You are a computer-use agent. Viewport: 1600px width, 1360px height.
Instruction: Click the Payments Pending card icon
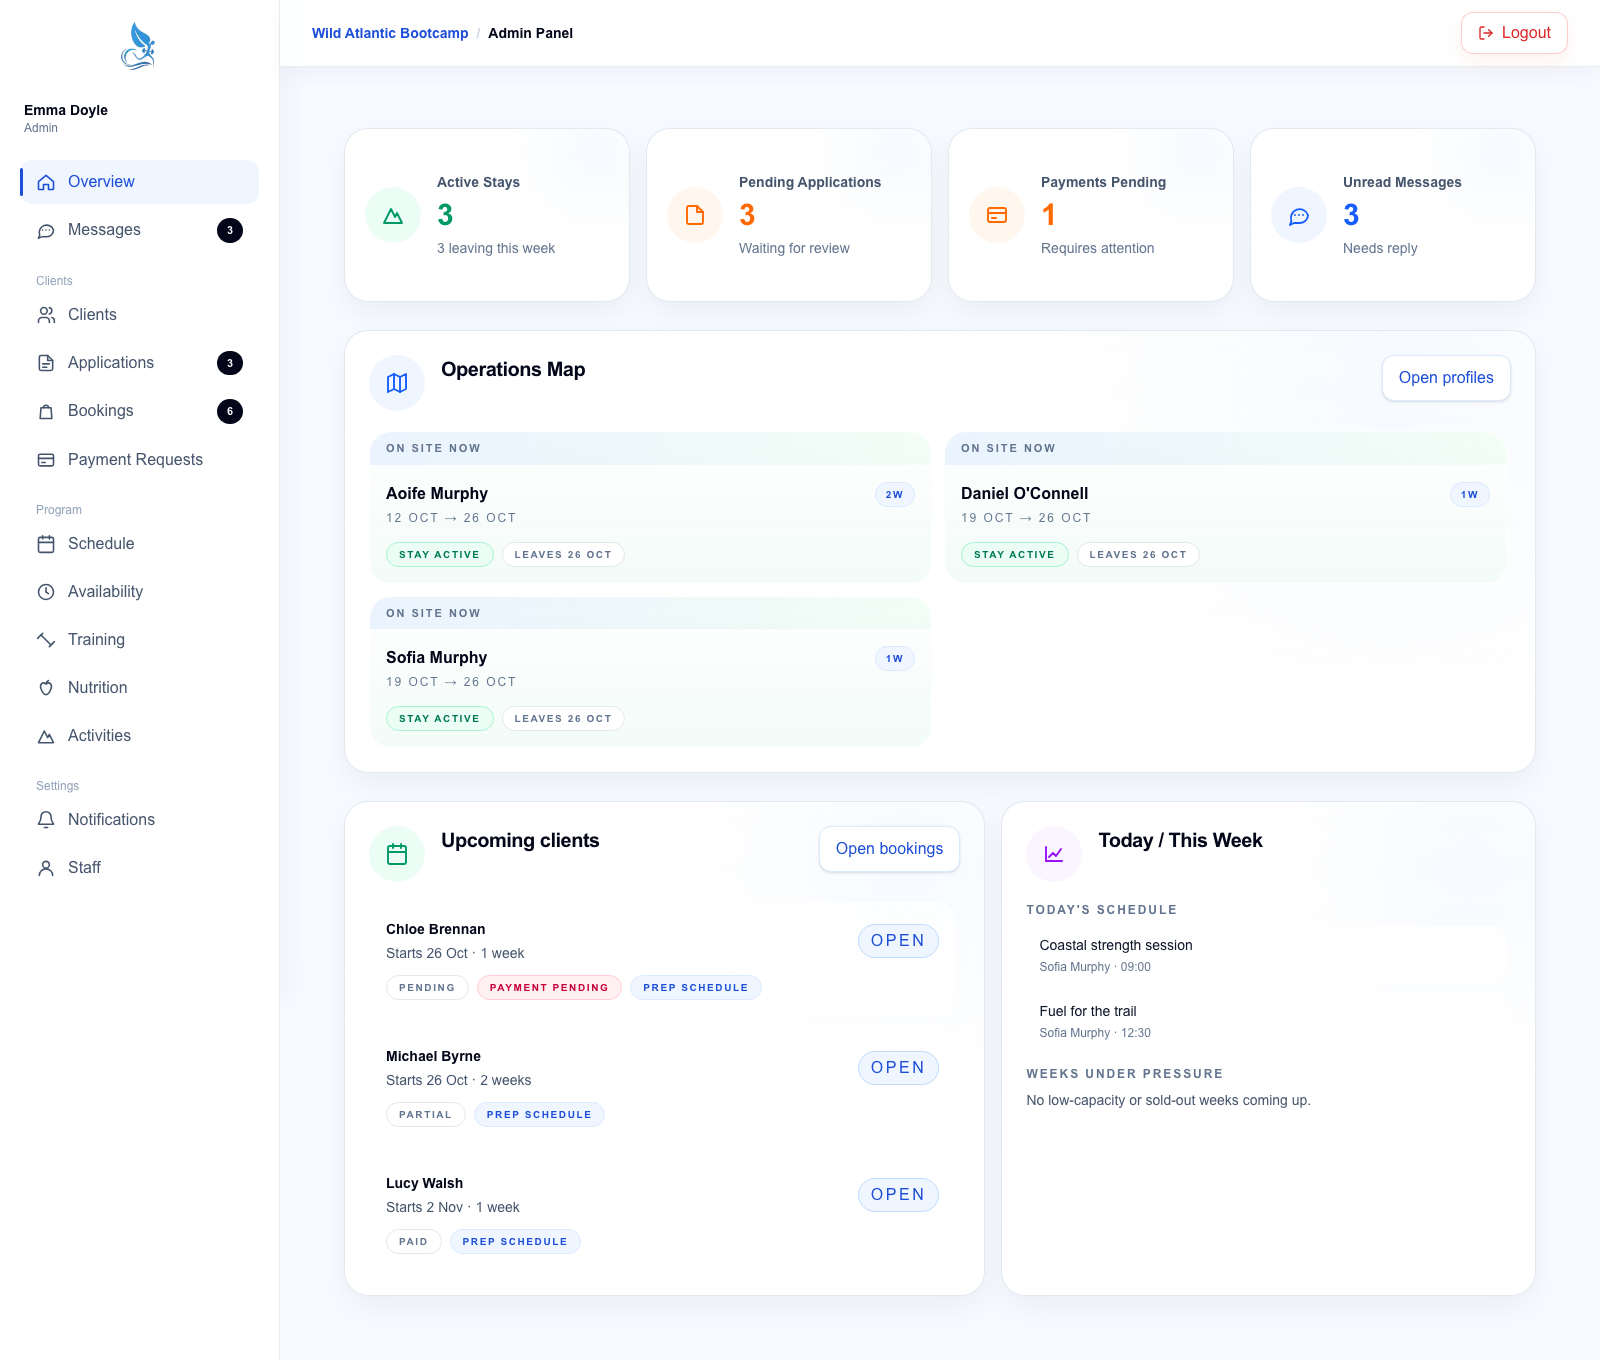tap(997, 215)
